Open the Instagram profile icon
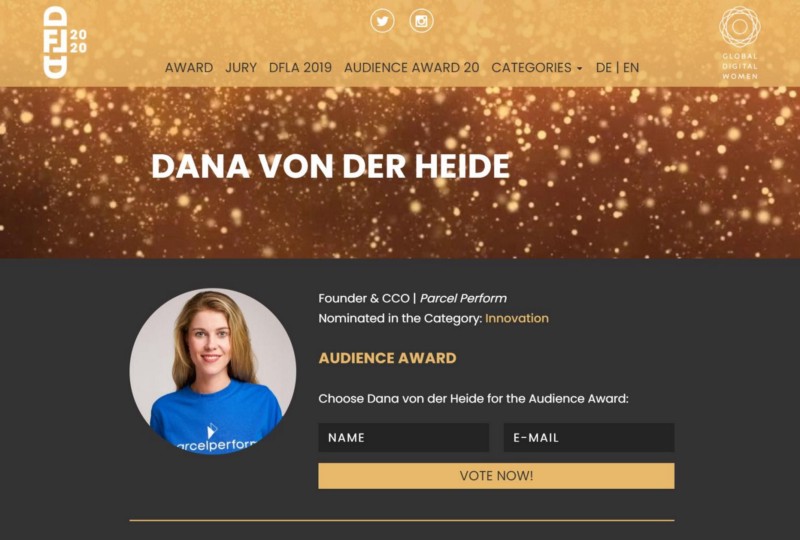Screen dimensions: 800x540 coord(421,21)
